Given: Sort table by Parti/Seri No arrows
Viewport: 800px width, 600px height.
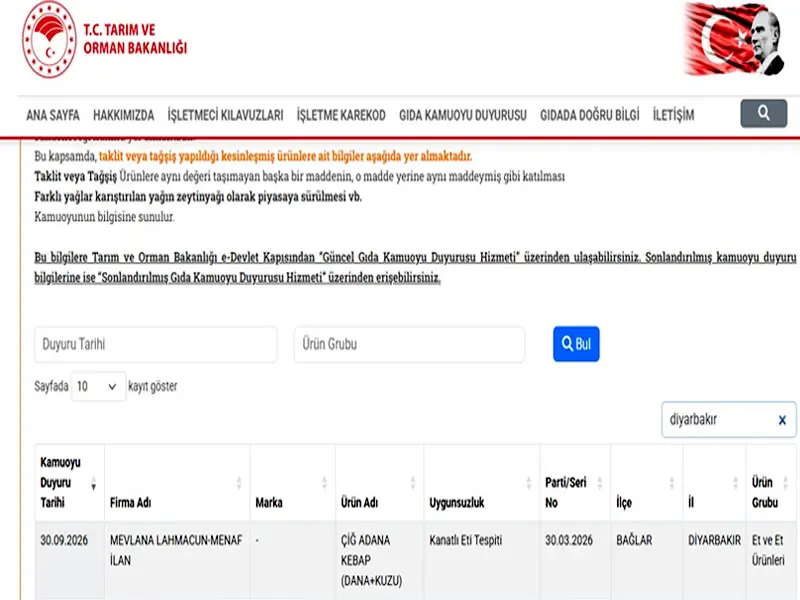Looking at the screenshot, I should pyautogui.click(x=599, y=483).
